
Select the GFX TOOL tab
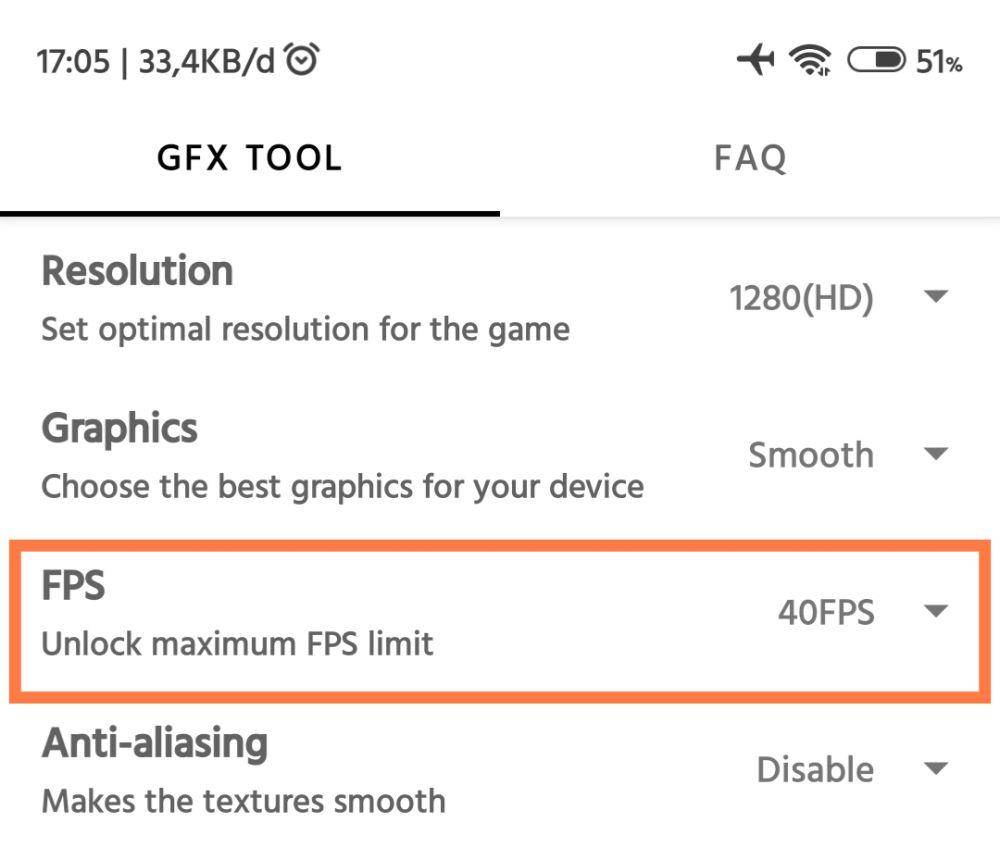tap(250, 158)
